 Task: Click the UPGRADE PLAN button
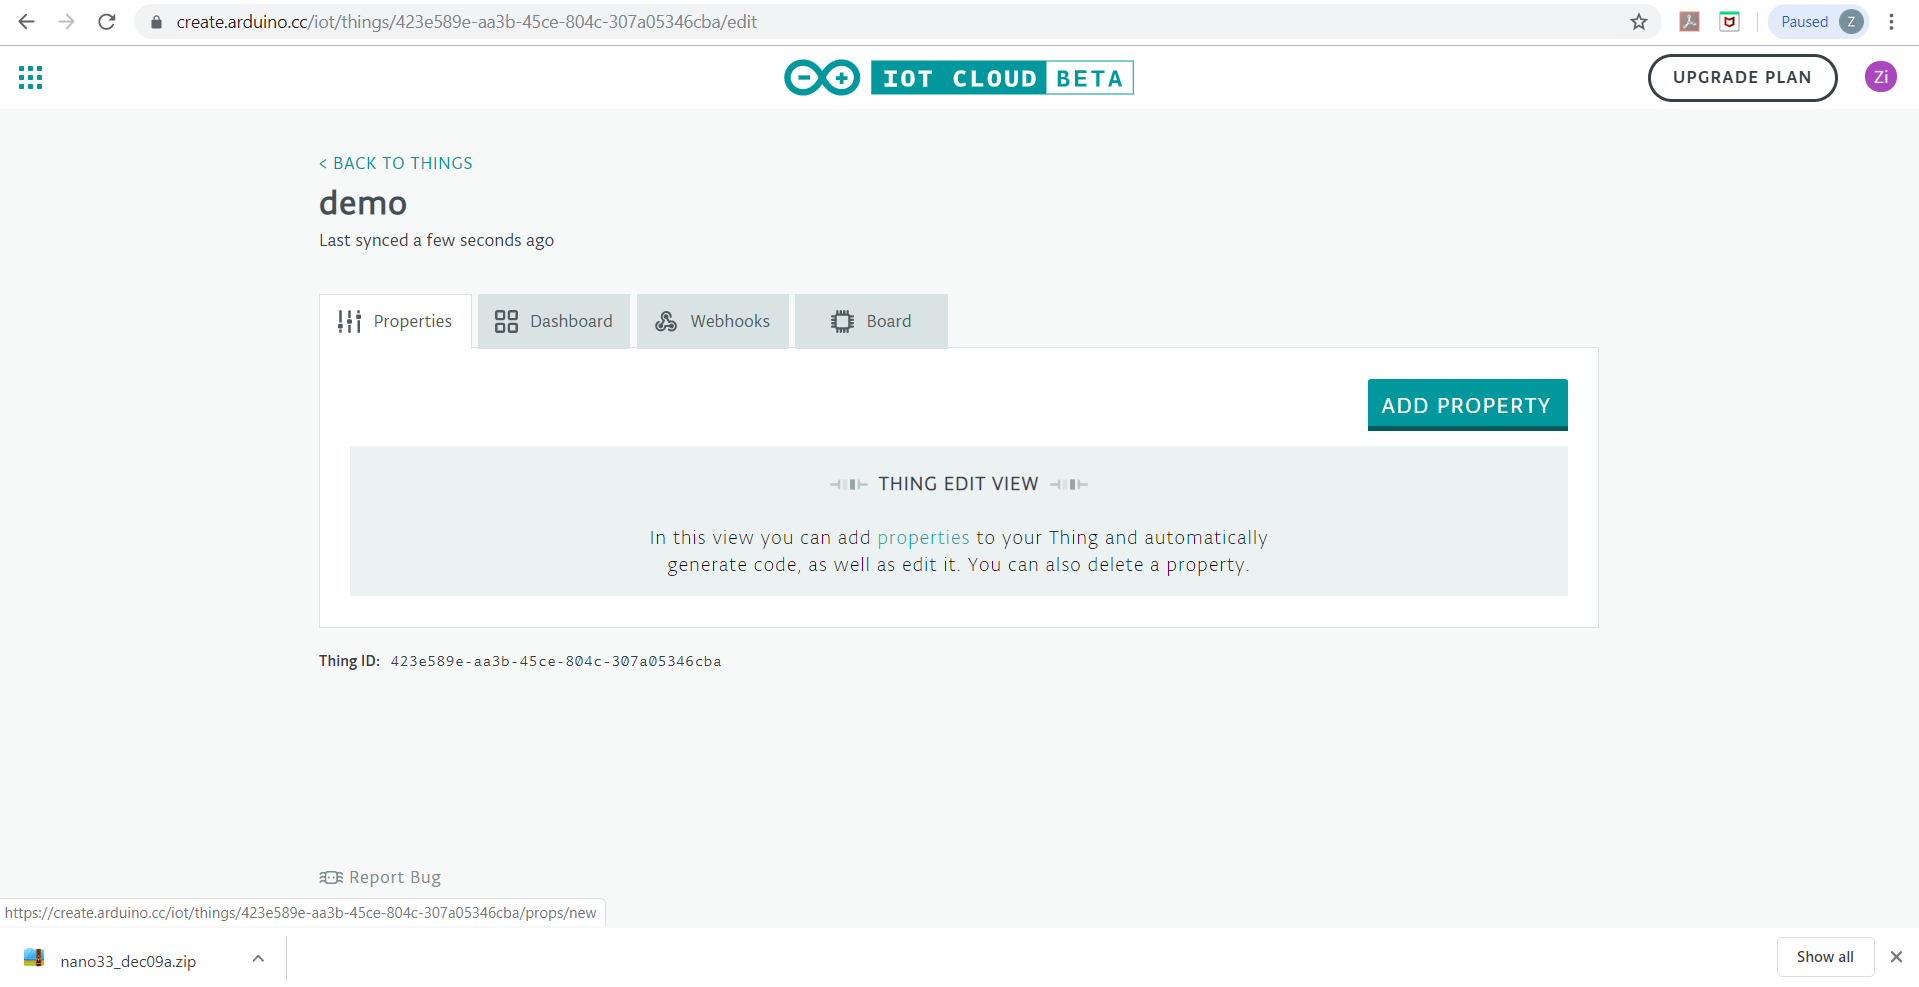[x=1742, y=77]
